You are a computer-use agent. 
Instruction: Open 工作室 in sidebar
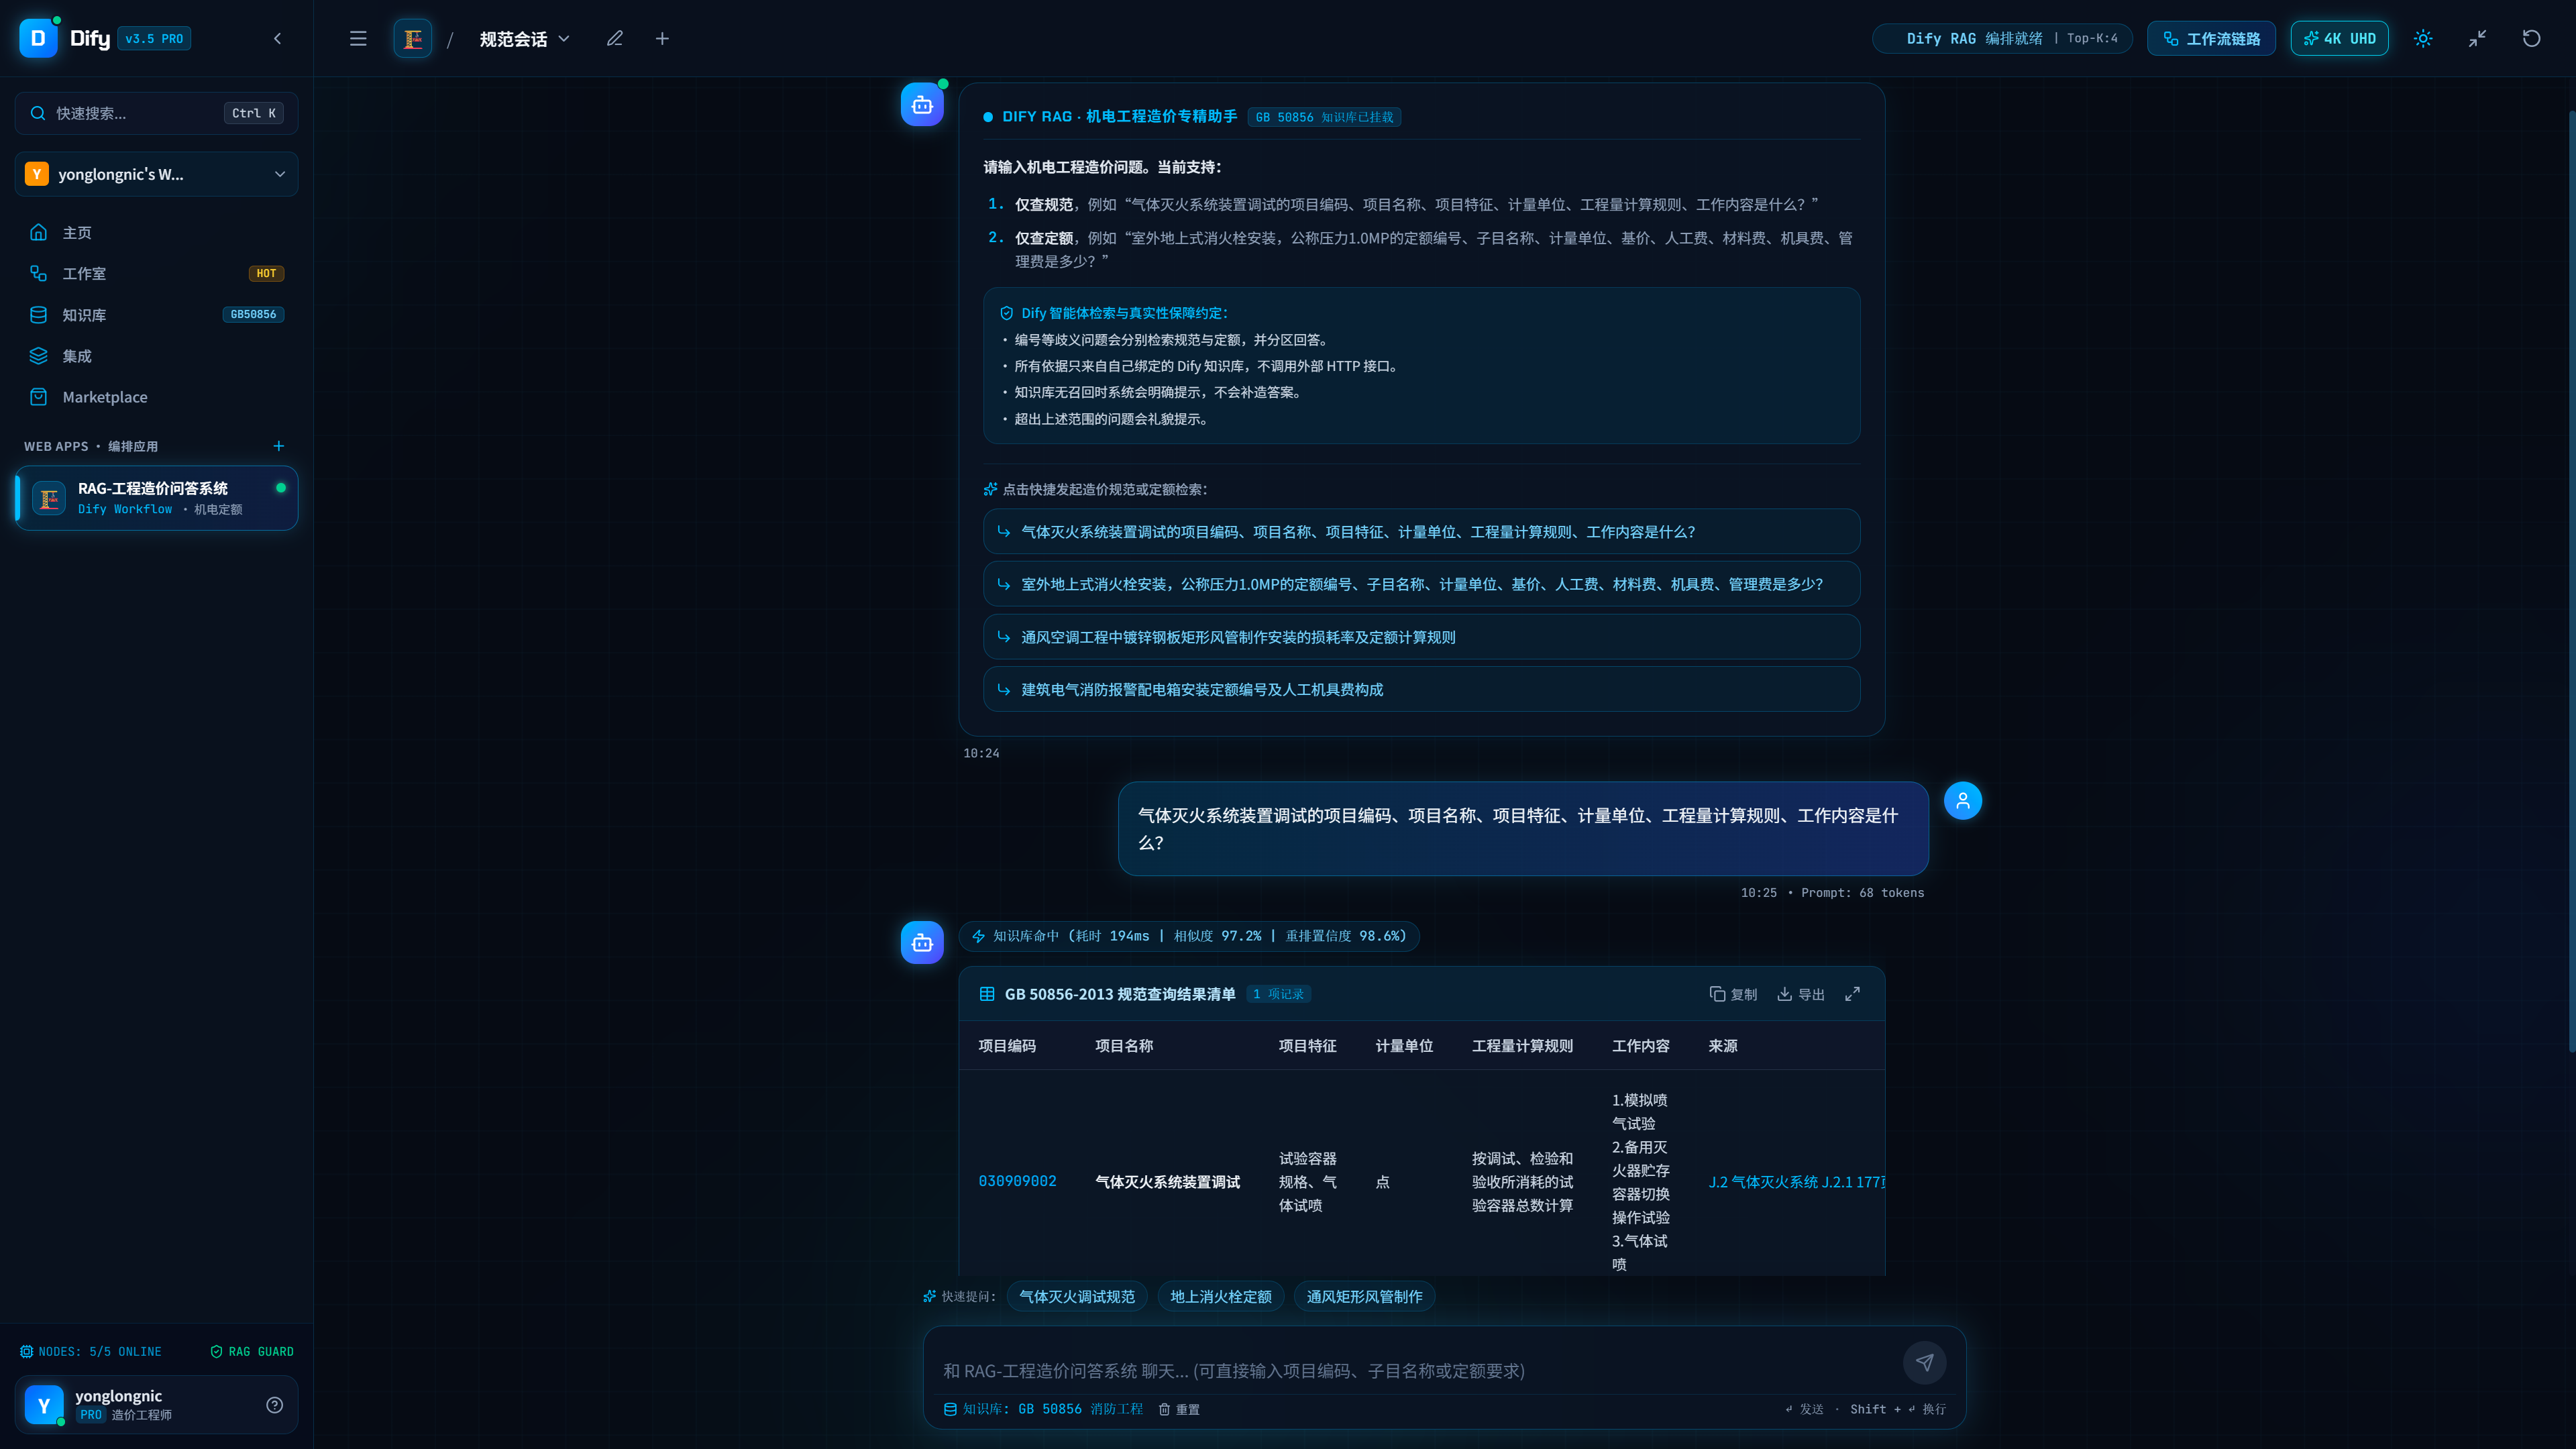coord(156,273)
